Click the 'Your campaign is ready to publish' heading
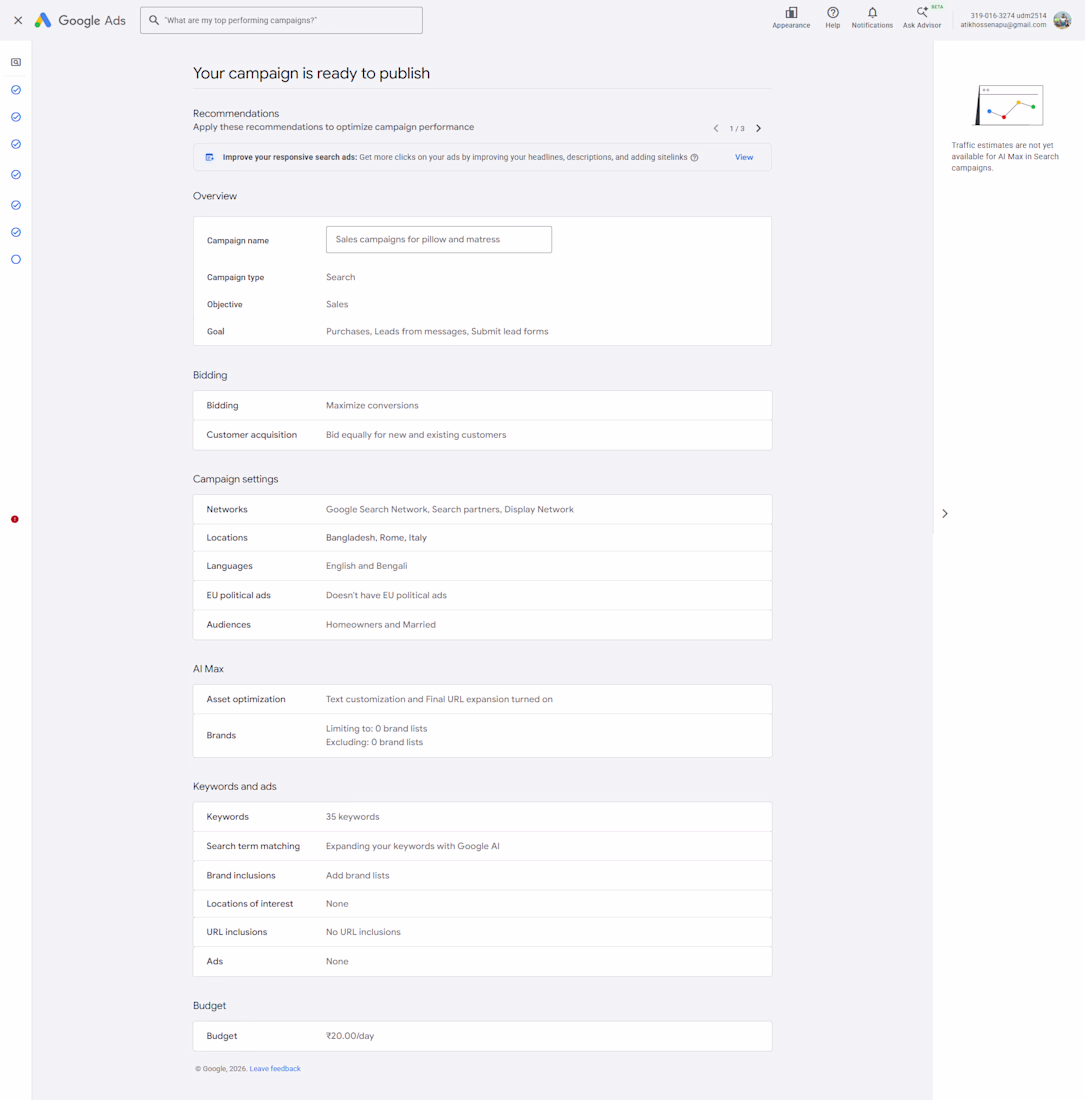This screenshot has width=1085, height=1100. [x=311, y=73]
